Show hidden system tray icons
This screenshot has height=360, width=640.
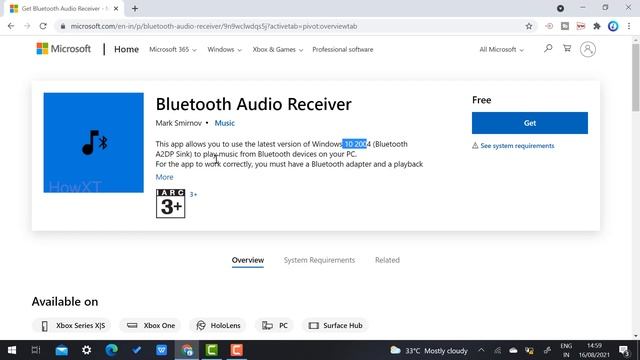[x=481, y=350]
